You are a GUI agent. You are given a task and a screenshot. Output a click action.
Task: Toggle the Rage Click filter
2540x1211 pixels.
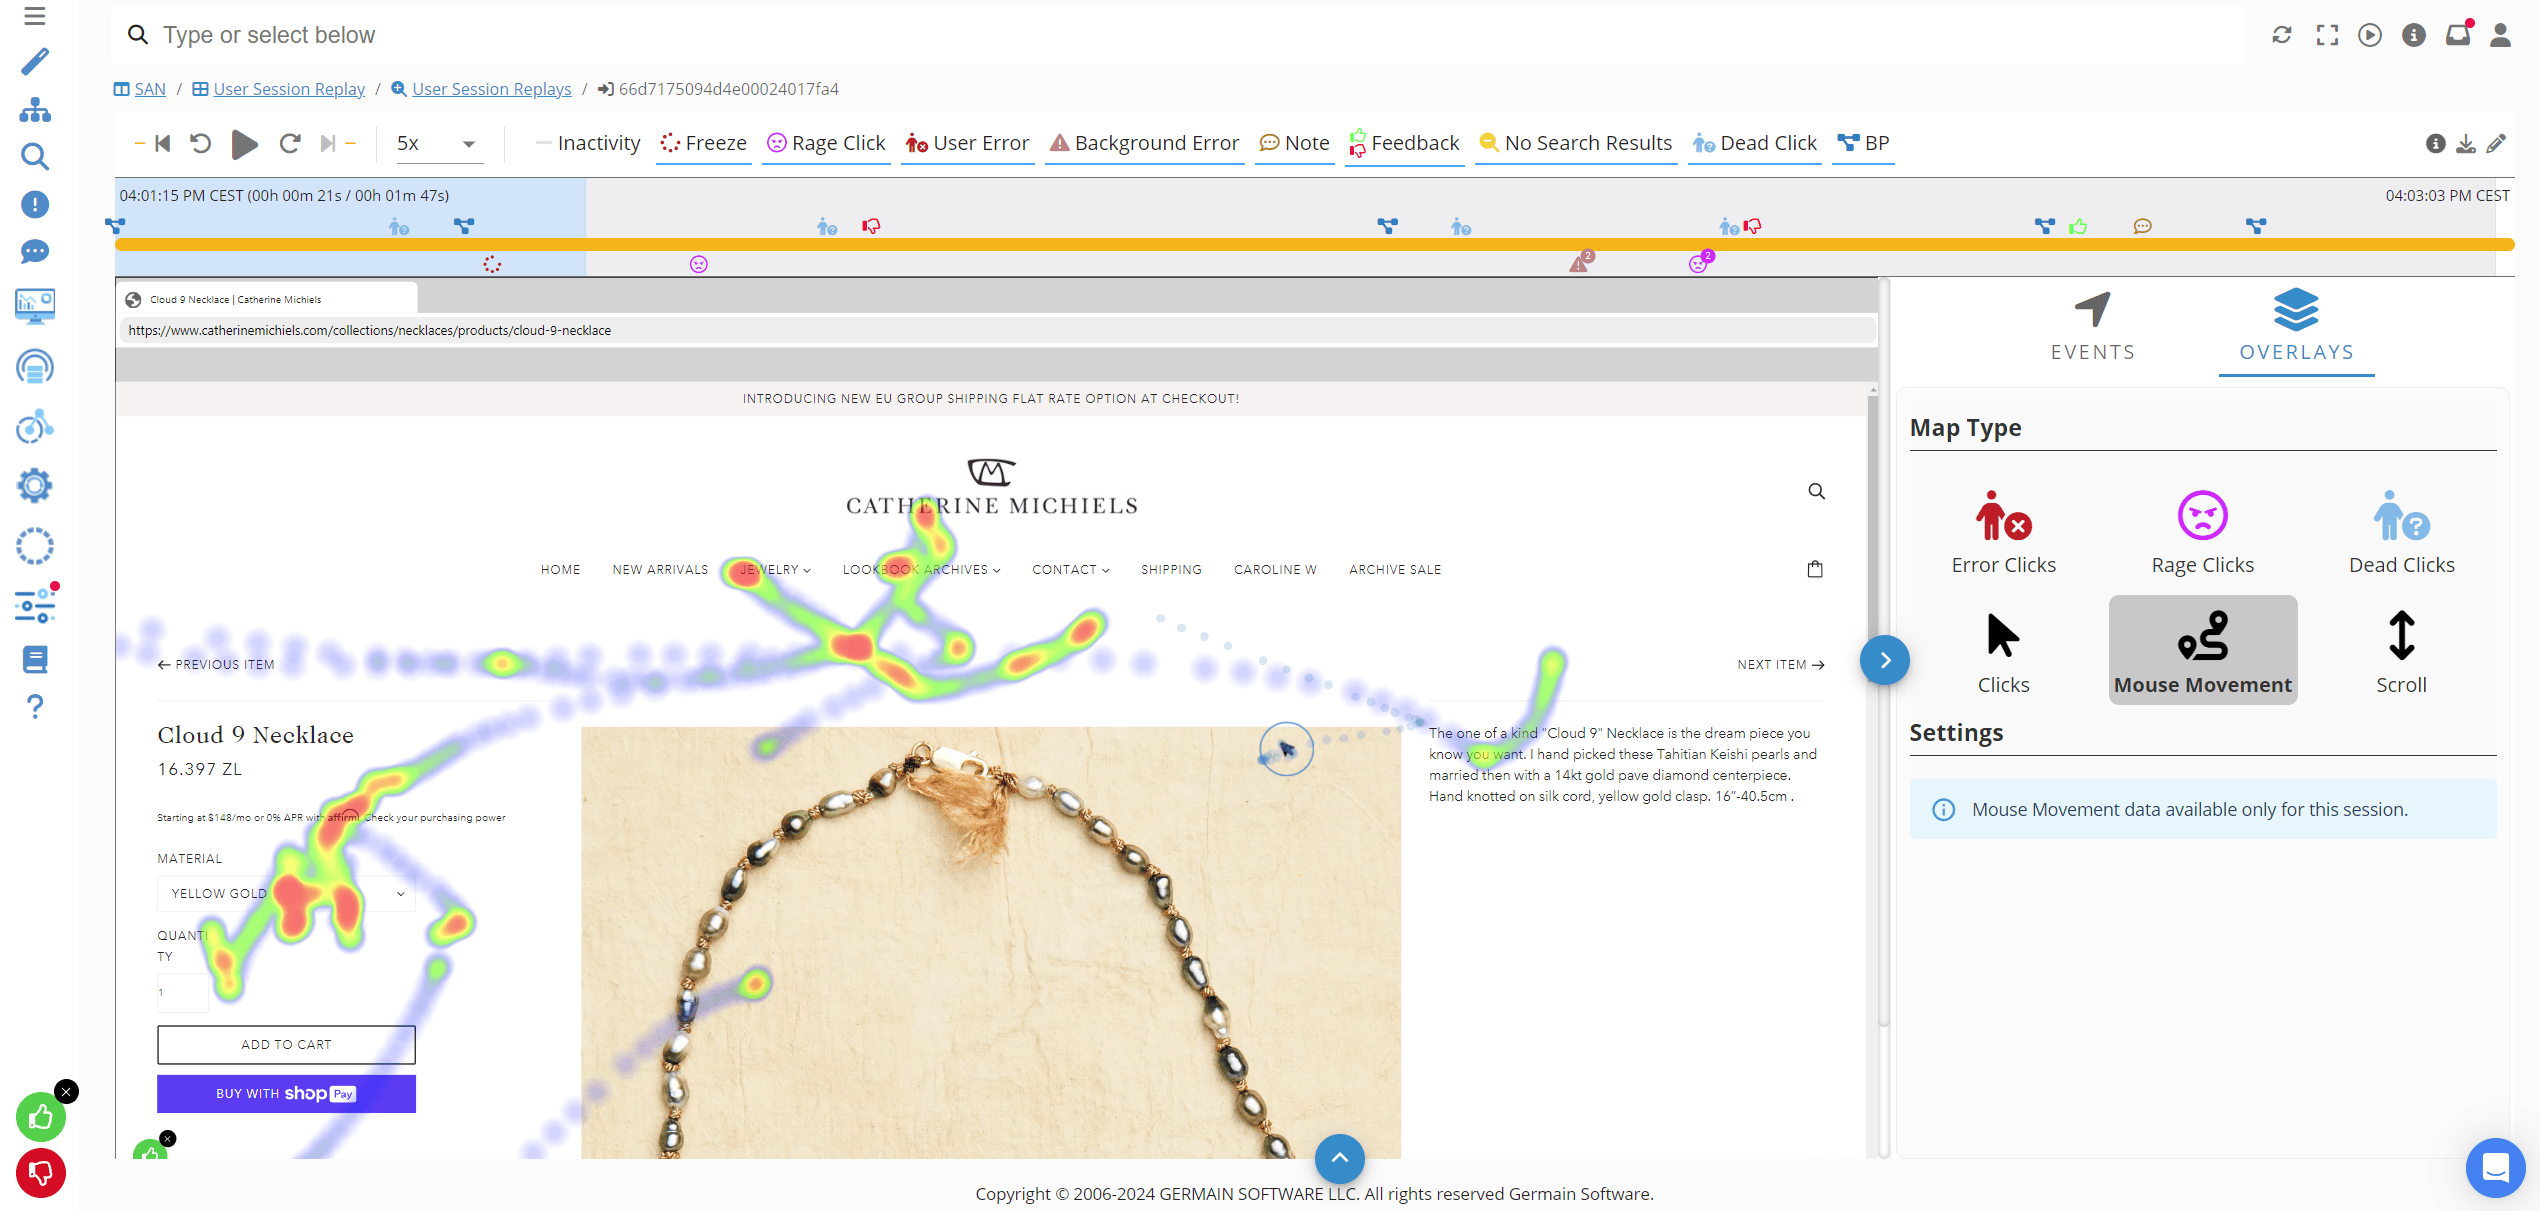pyautogui.click(x=826, y=143)
